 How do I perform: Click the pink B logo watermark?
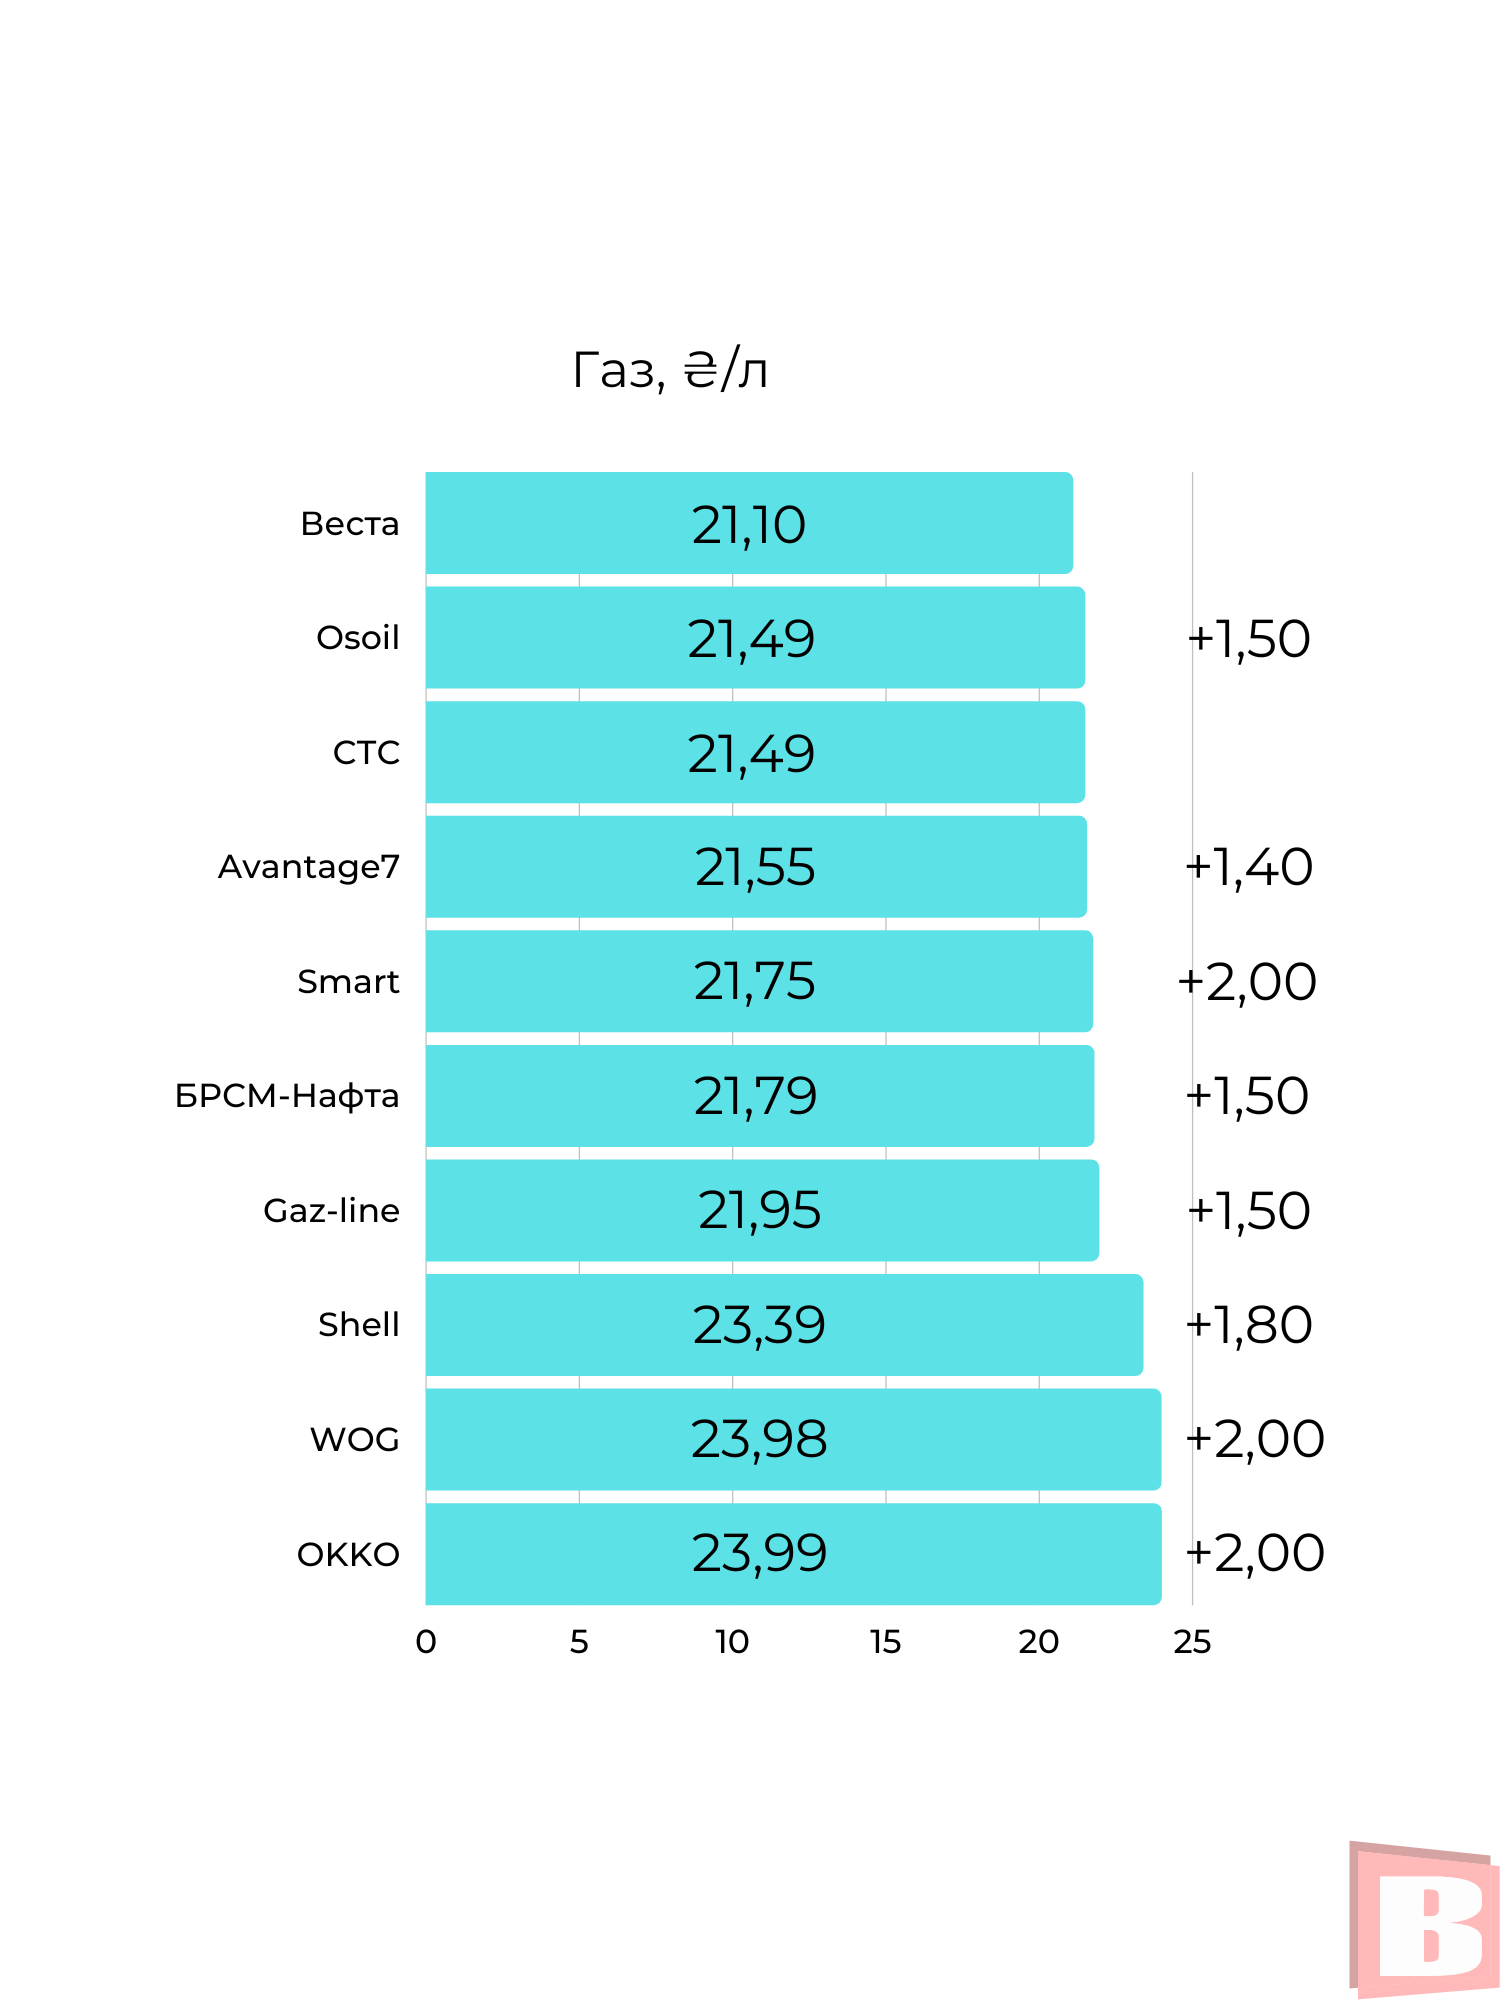[1424, 1920]
